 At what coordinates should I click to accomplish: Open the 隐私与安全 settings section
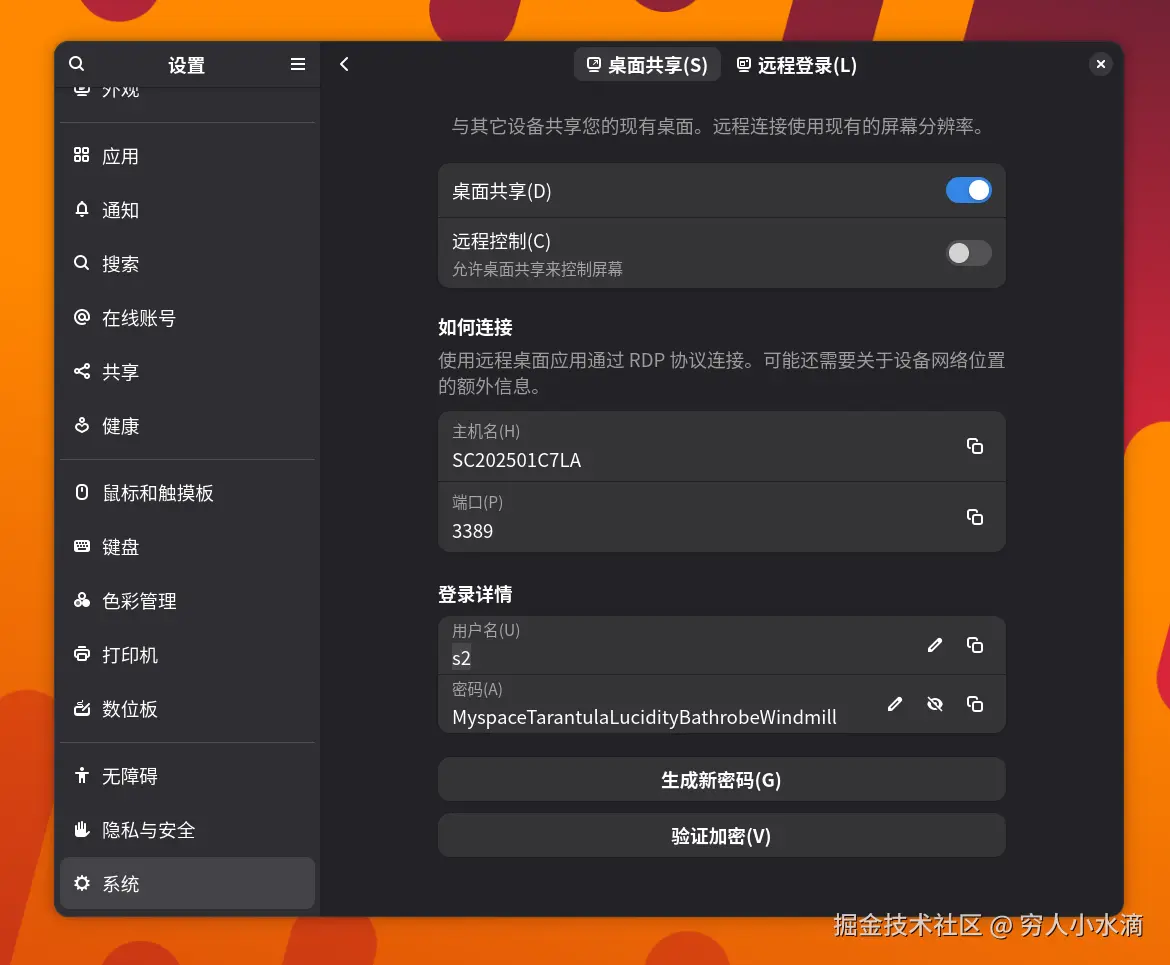[187, 830]
